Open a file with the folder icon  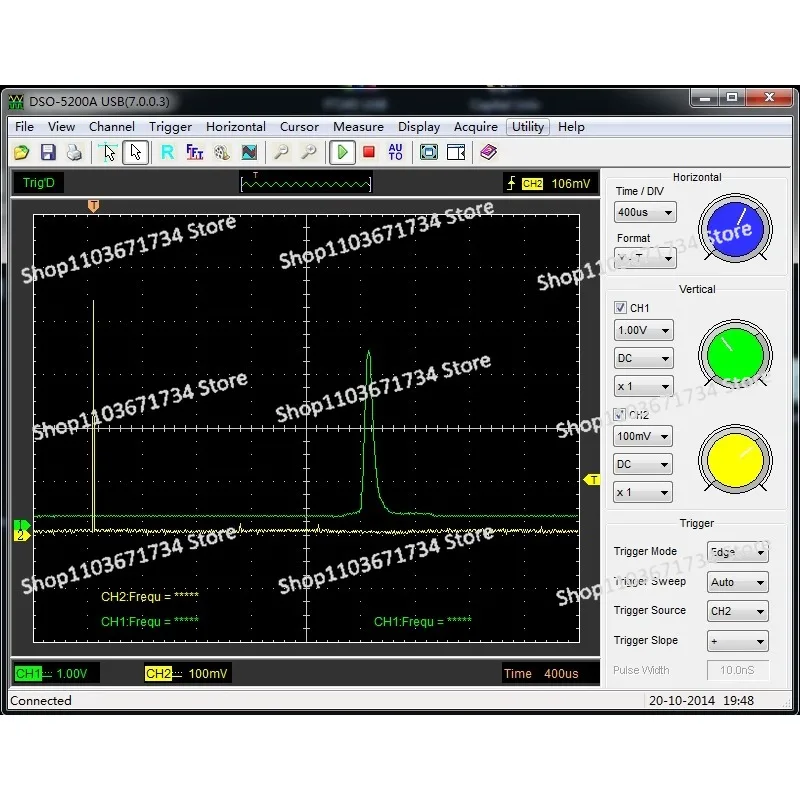[21, 152]
